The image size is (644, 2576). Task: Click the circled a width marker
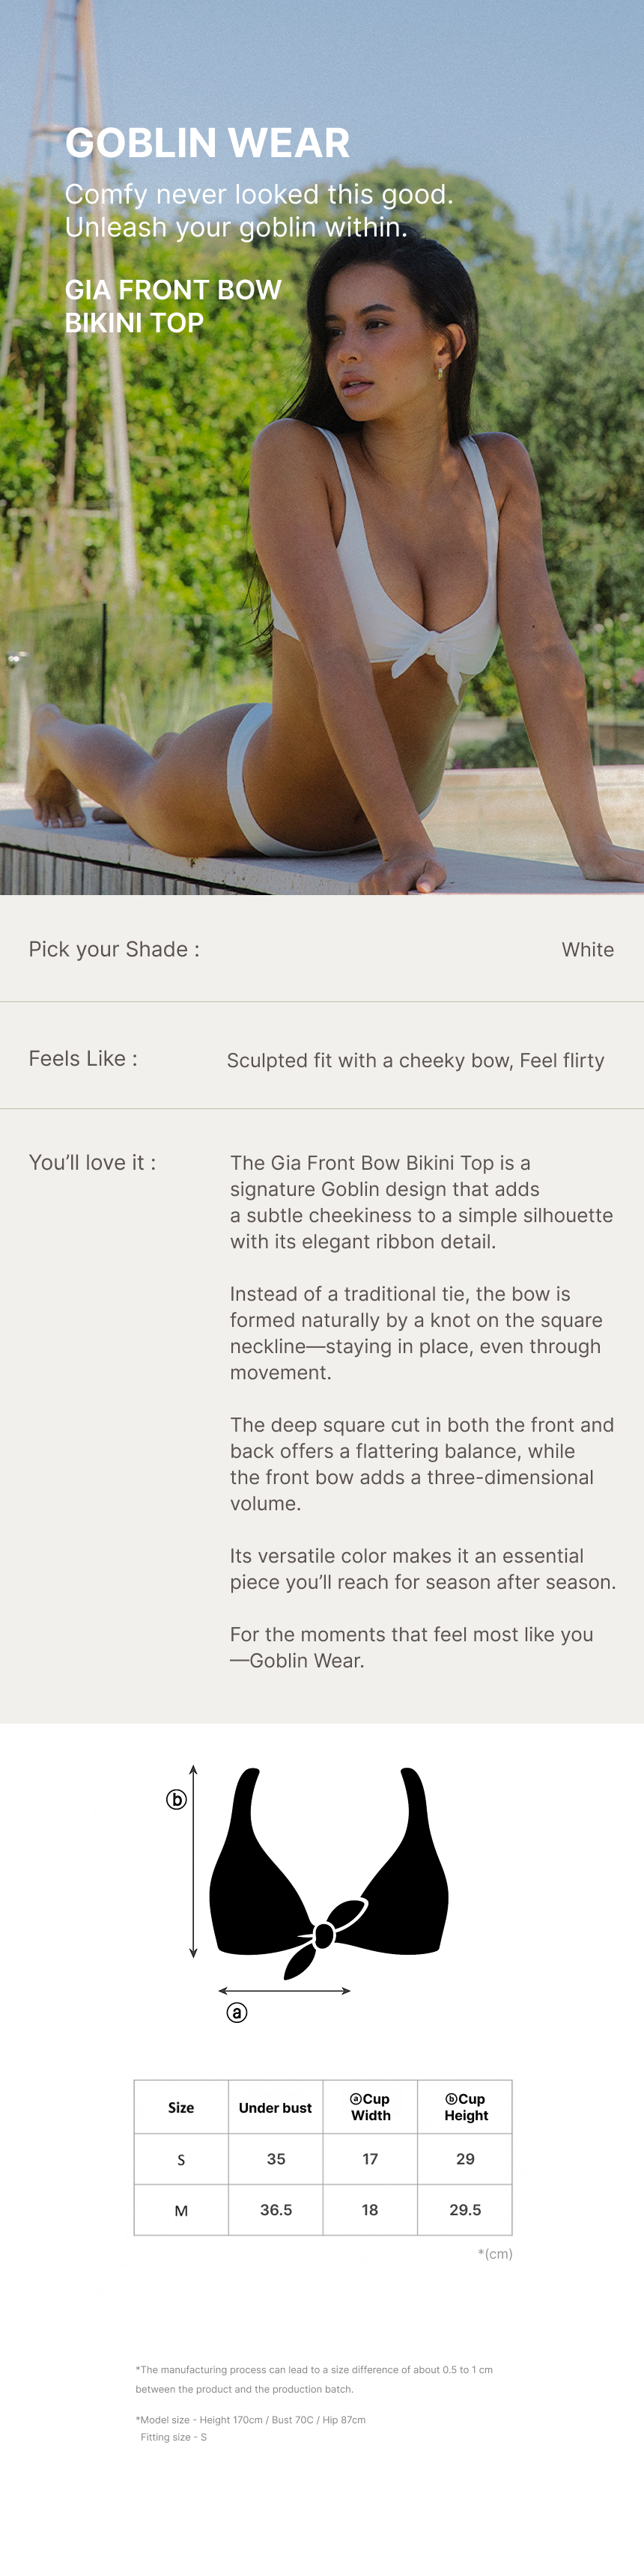[237, 2012]
